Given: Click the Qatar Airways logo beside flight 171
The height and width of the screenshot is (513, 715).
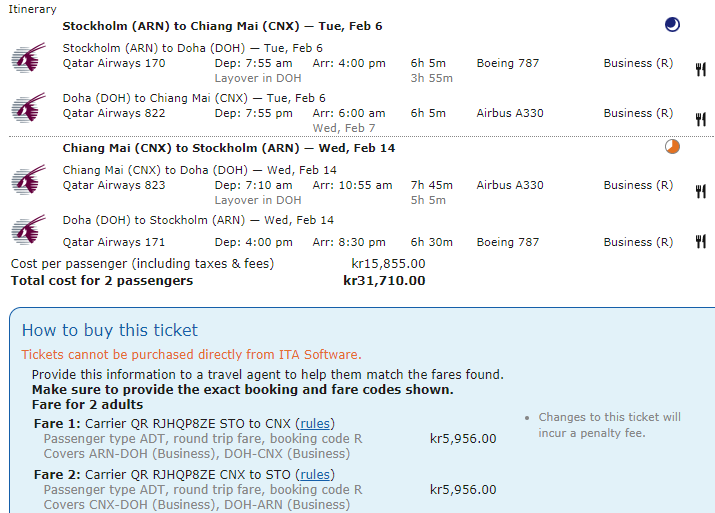Looking at the screenshot, I should pos(28,229).
